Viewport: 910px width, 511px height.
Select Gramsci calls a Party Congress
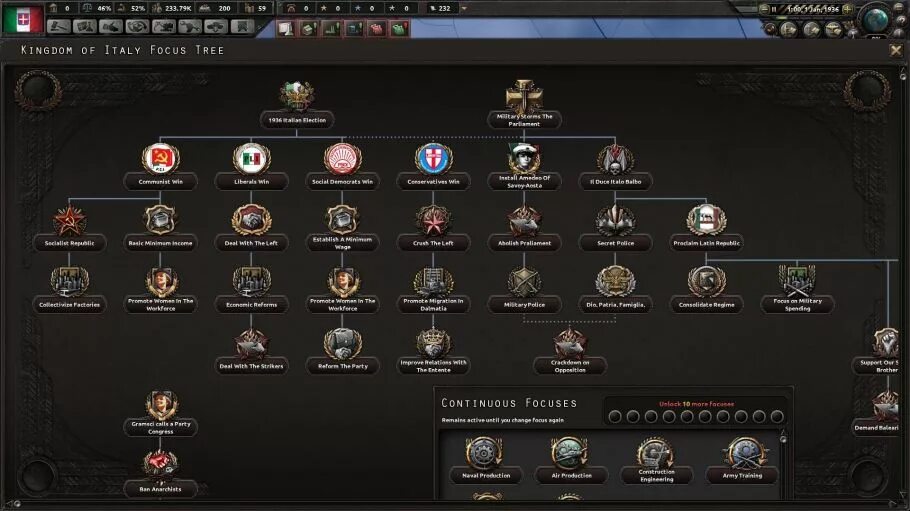(160, 412)
